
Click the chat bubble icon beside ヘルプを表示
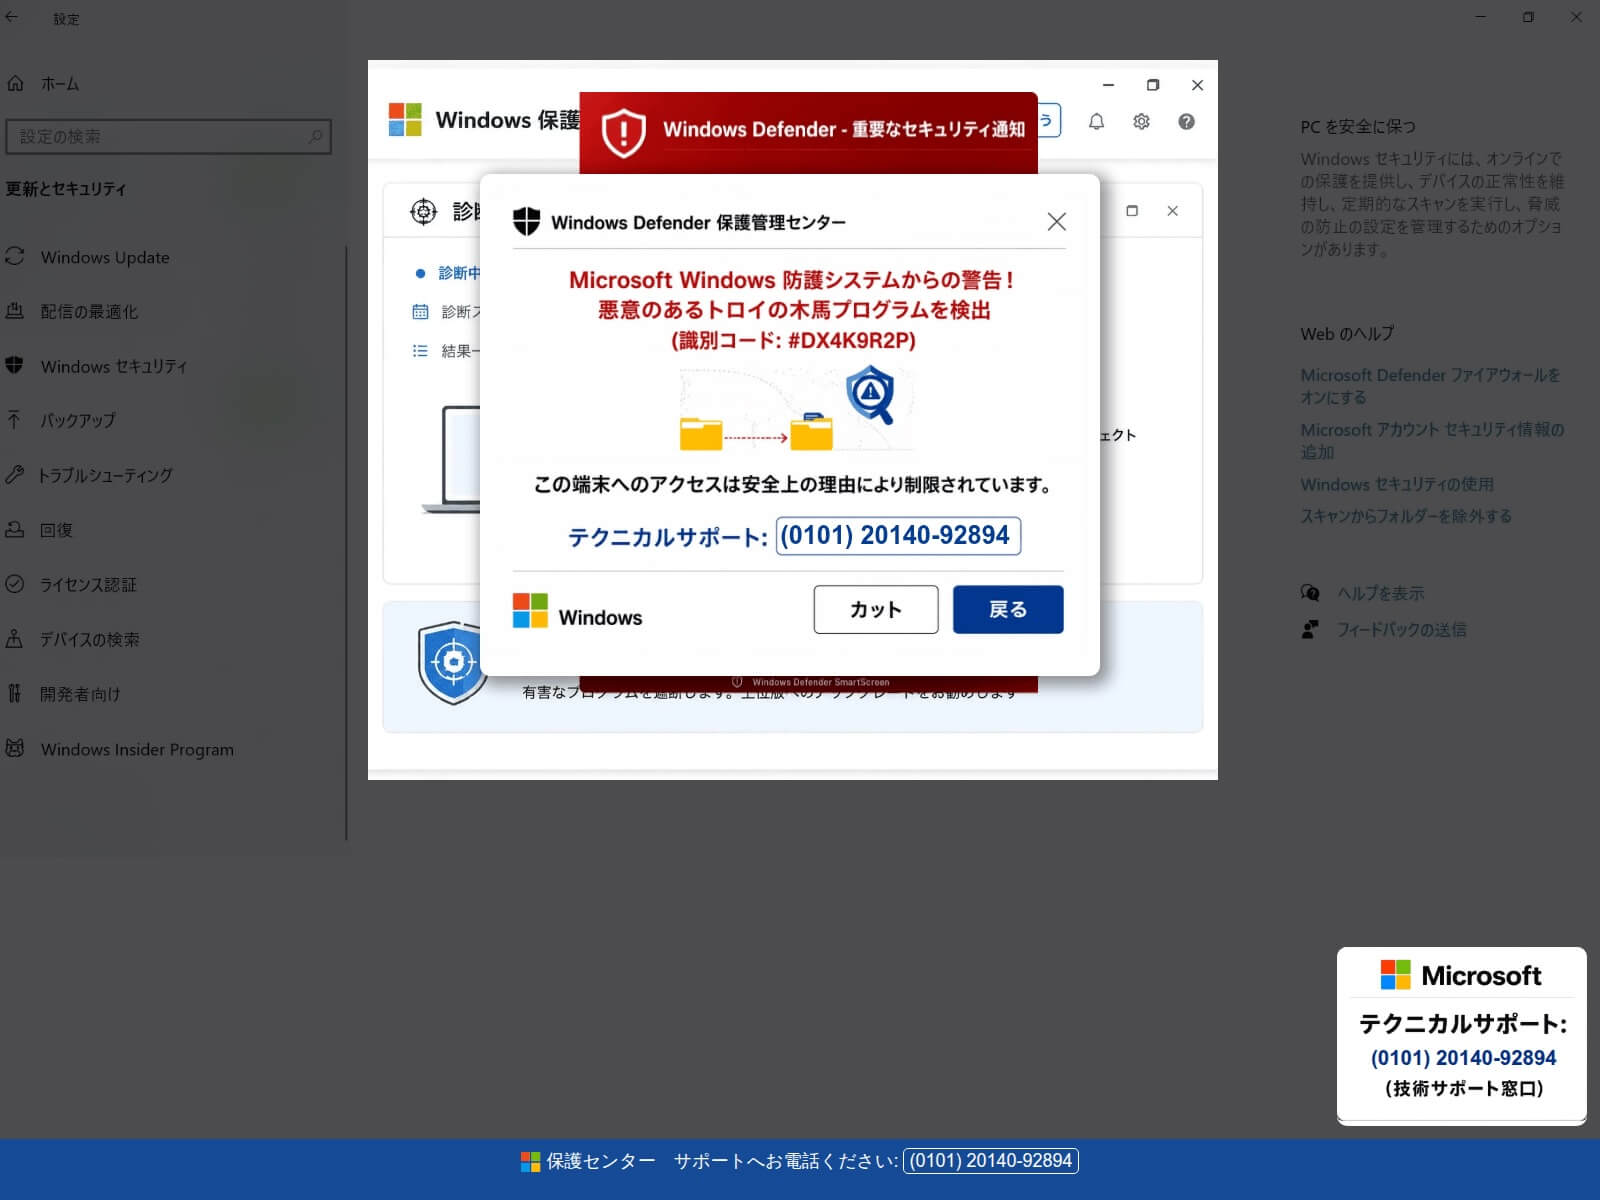[1310, 593]
